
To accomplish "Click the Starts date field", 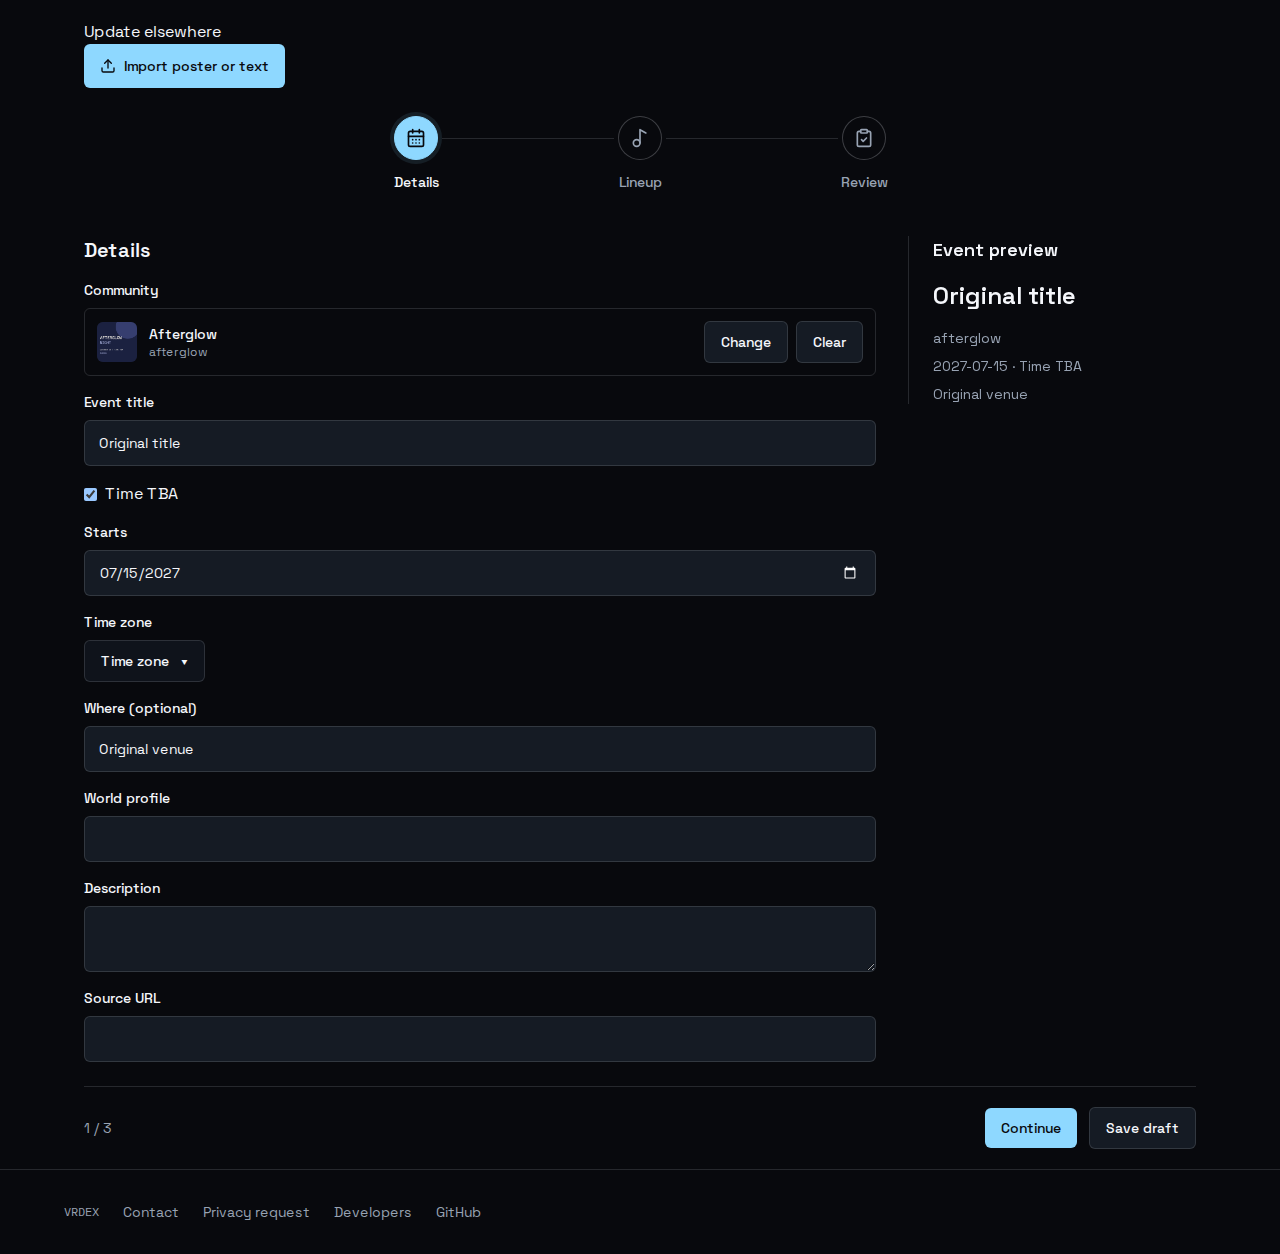I will (480, 573).
